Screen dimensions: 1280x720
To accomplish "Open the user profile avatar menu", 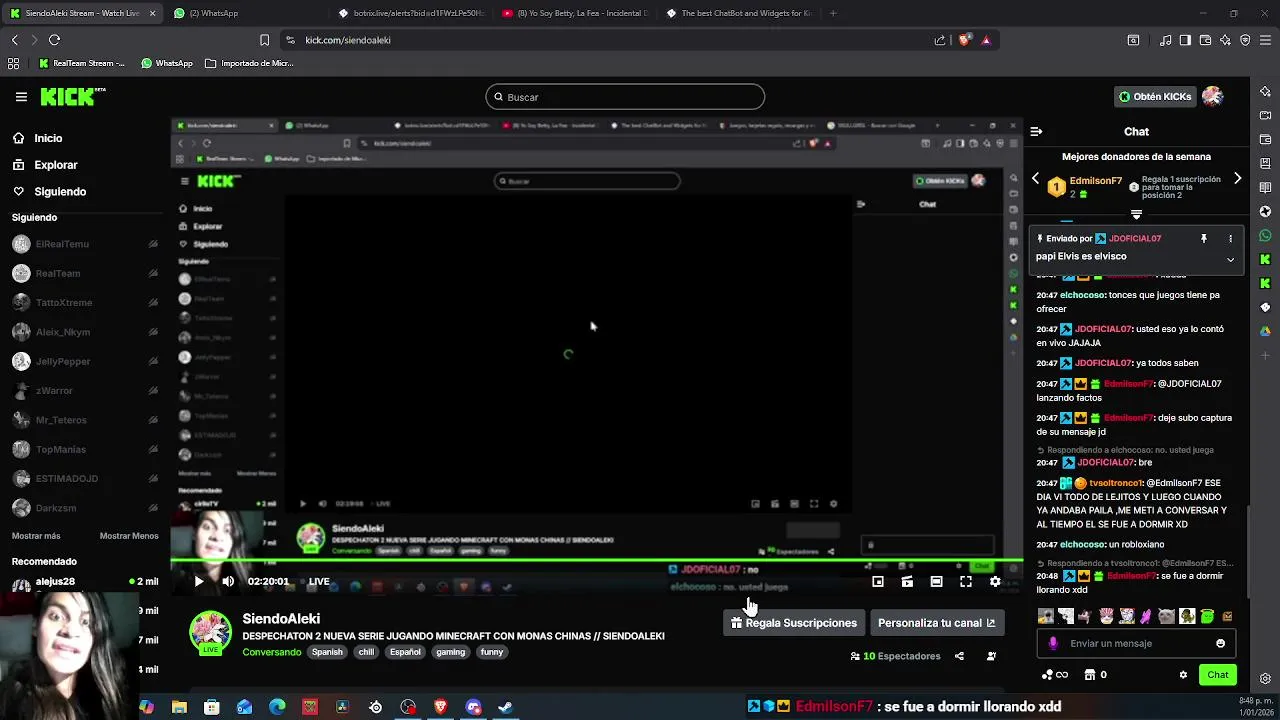I will [x=1212, y=96].
